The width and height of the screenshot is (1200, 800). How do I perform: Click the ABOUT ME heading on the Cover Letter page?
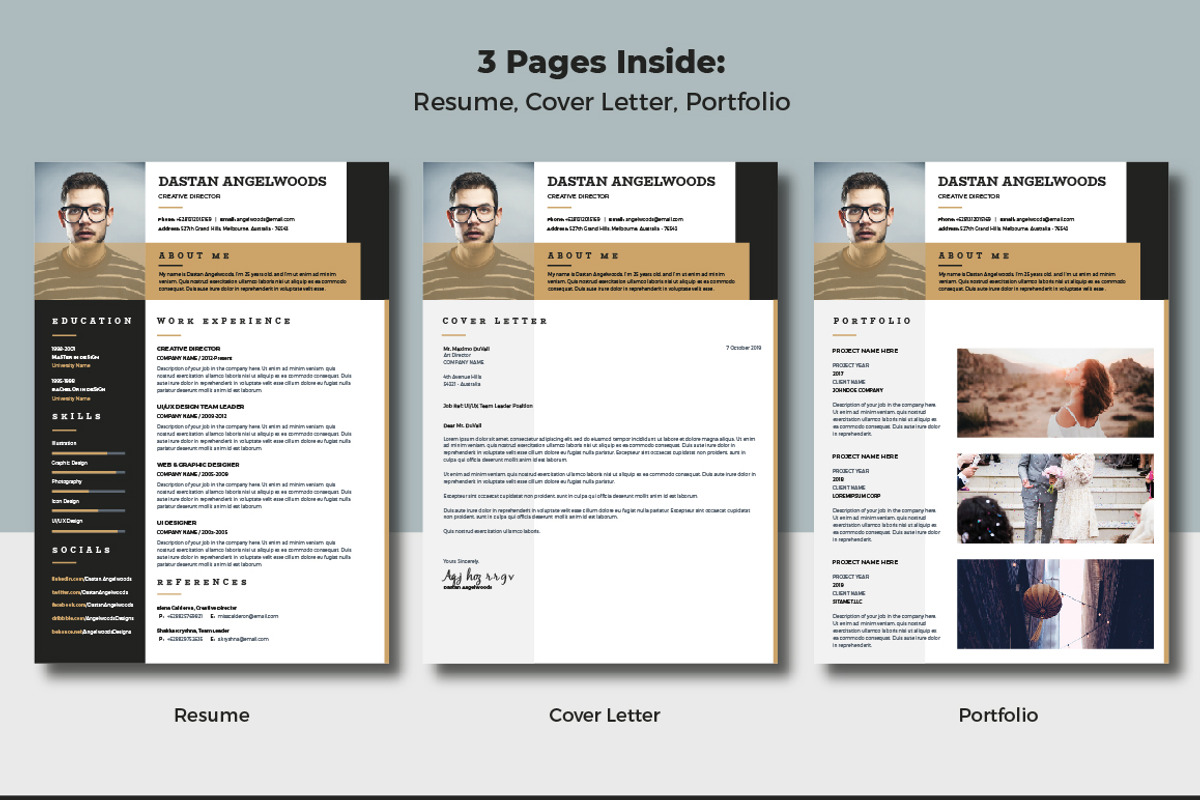pos(584,256)
